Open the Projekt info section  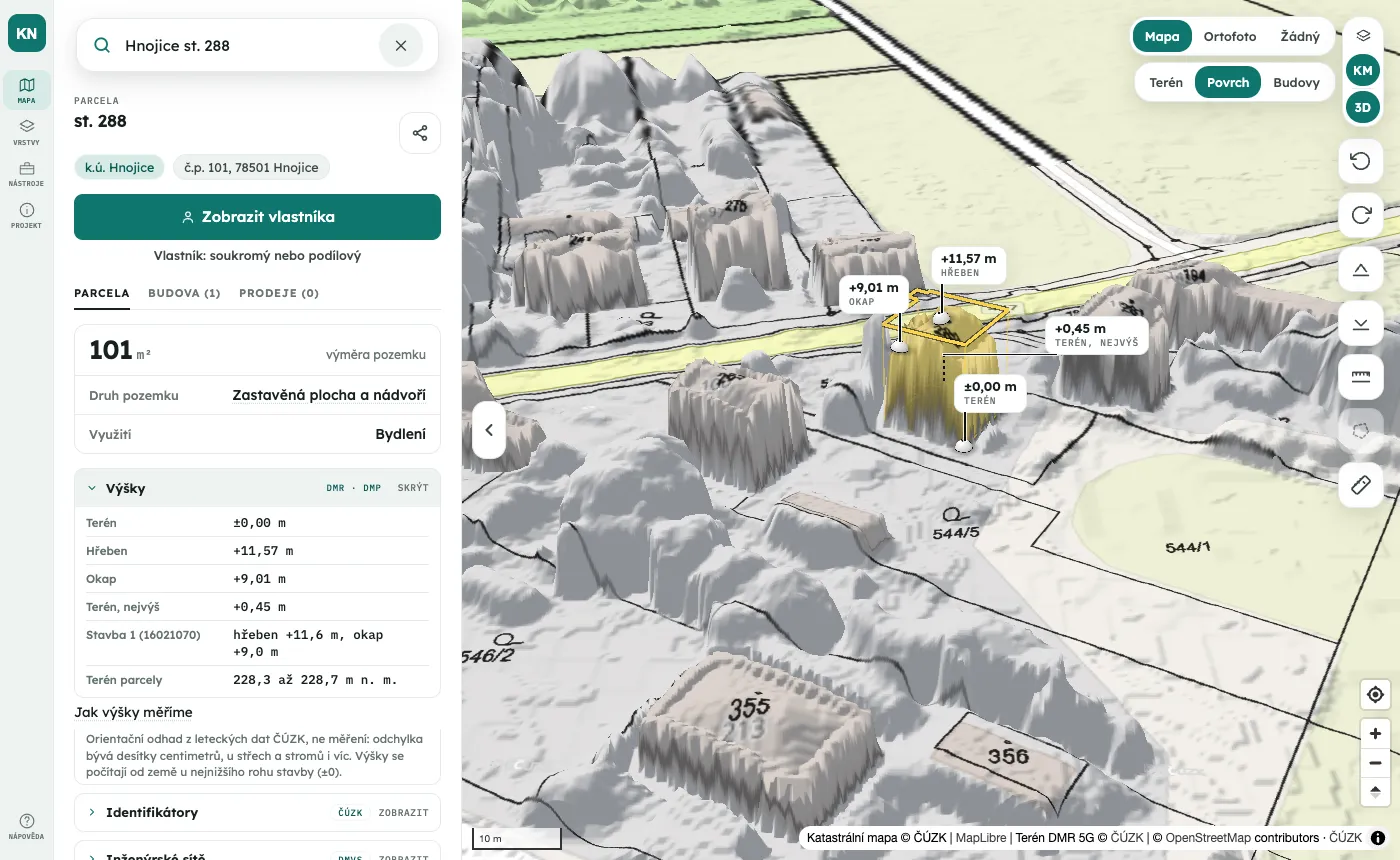pos(26,216)
